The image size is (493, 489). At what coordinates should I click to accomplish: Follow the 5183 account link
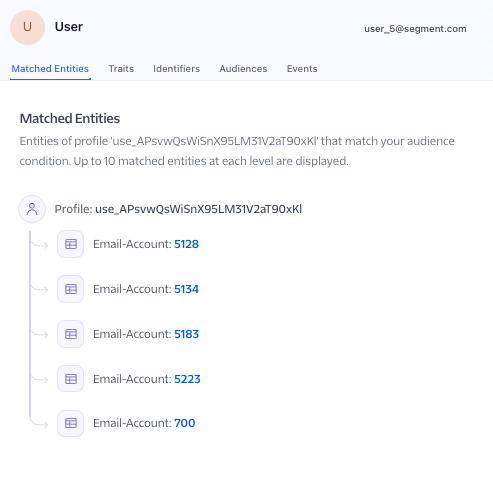[186, 334]
